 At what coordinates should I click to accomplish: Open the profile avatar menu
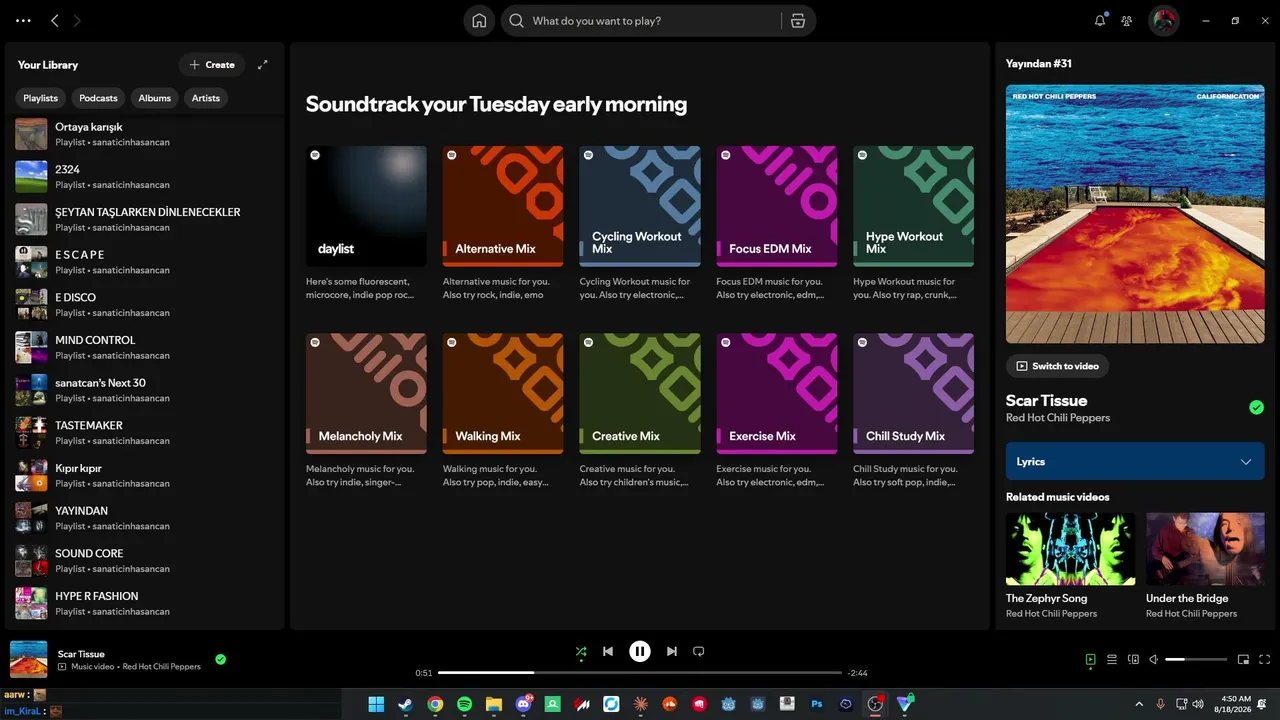point(1163,20)
